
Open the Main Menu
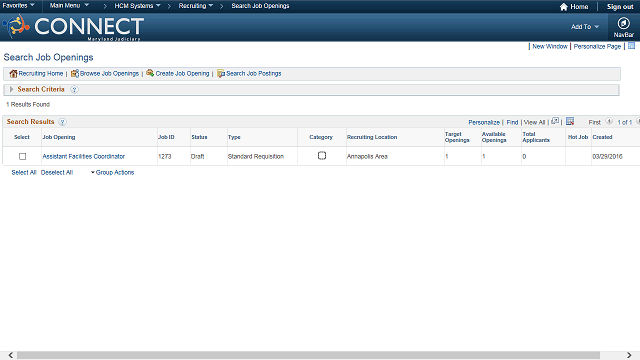pyautogui.click(x=69, y=5)
